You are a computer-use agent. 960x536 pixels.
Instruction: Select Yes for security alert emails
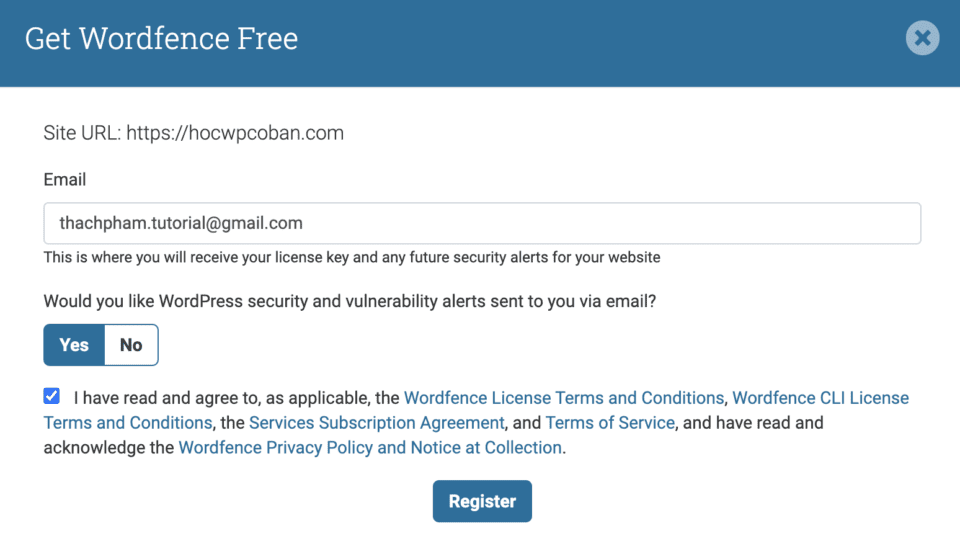[74, 345]
